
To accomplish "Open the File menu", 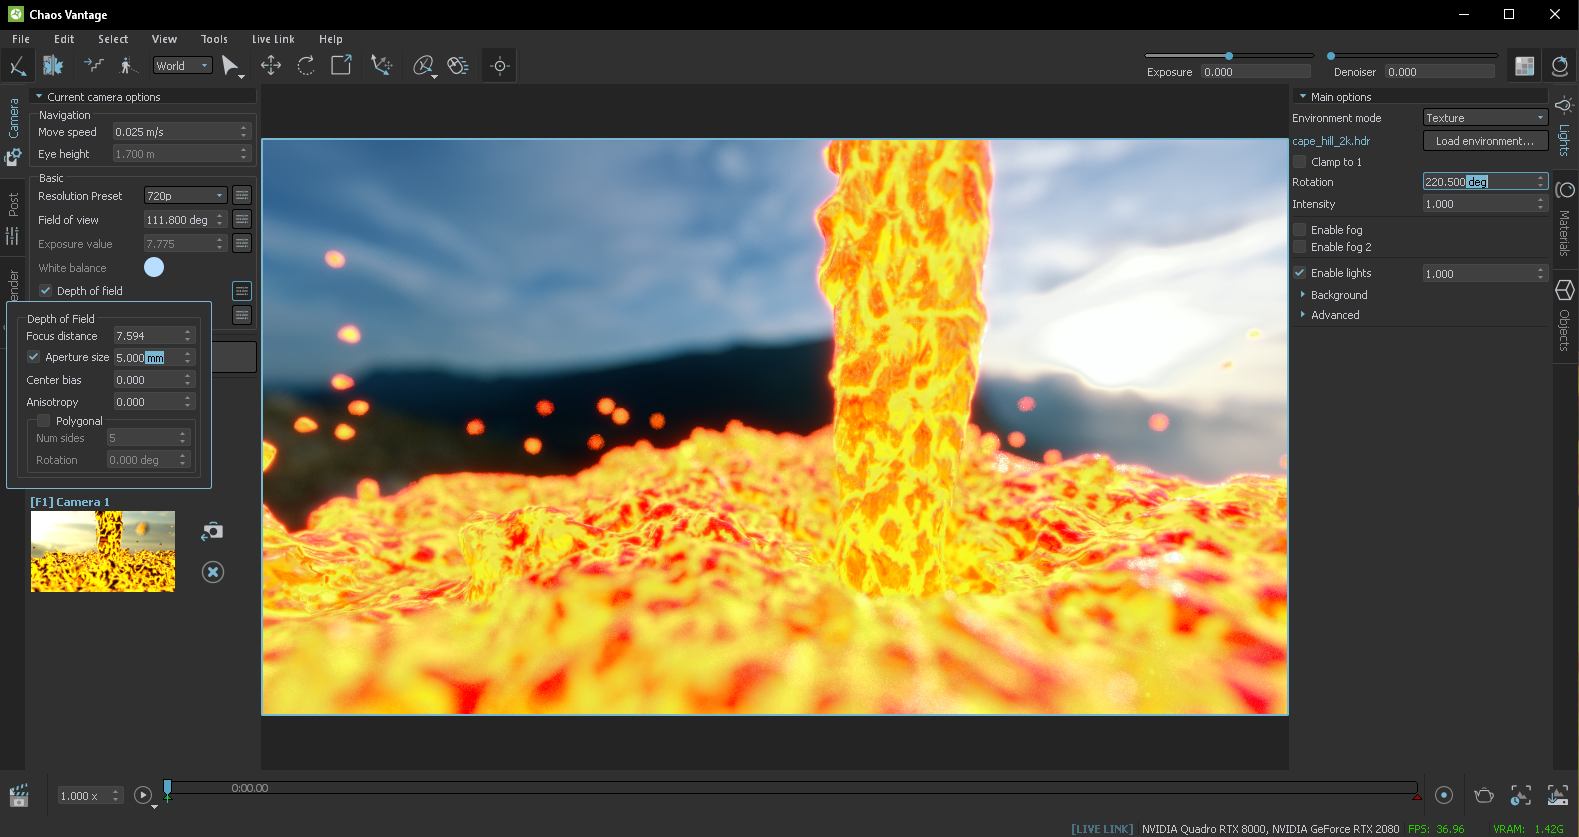I will tap(21, 39).
